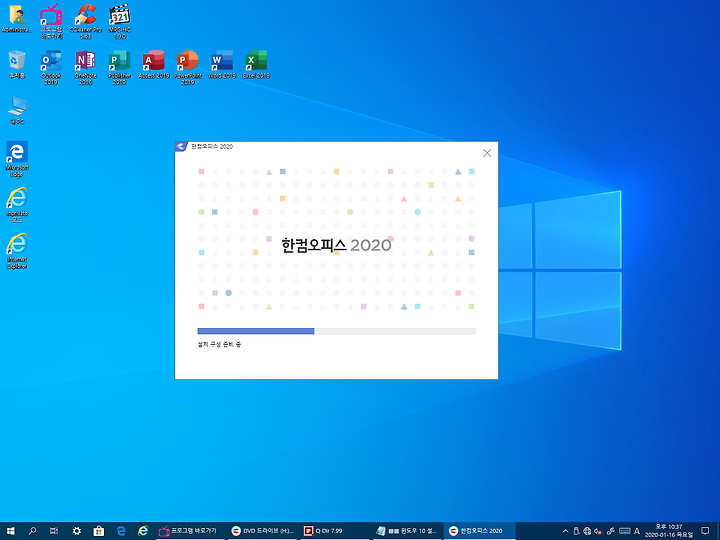This screenshot has height=540, width=720.
Task: Click the USB safely remove tray icon
Action: point(576,531)
